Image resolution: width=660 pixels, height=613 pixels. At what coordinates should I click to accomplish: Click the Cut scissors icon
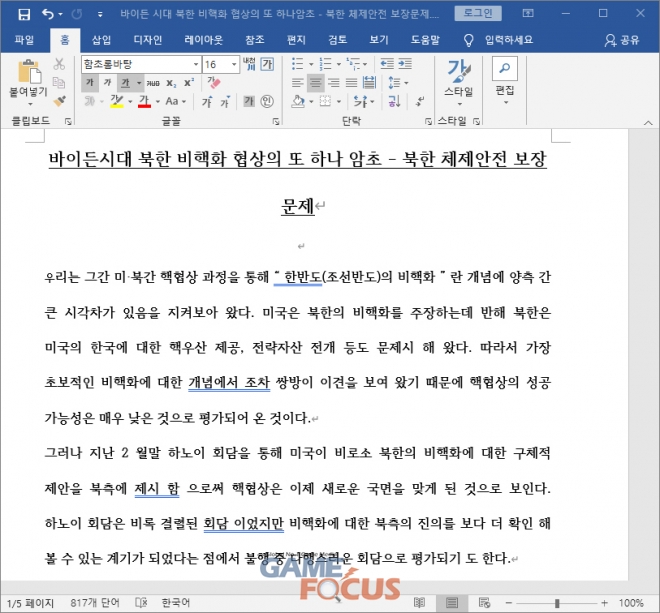point(60,64)
